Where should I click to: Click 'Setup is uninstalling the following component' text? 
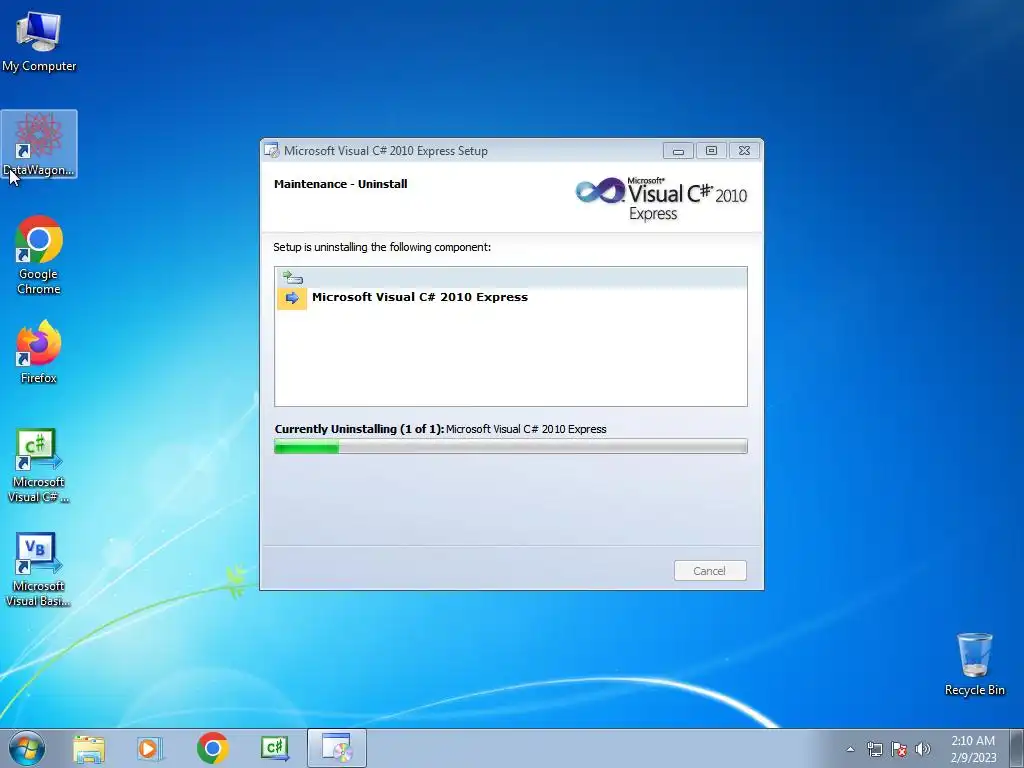click(x=382, y=248)
